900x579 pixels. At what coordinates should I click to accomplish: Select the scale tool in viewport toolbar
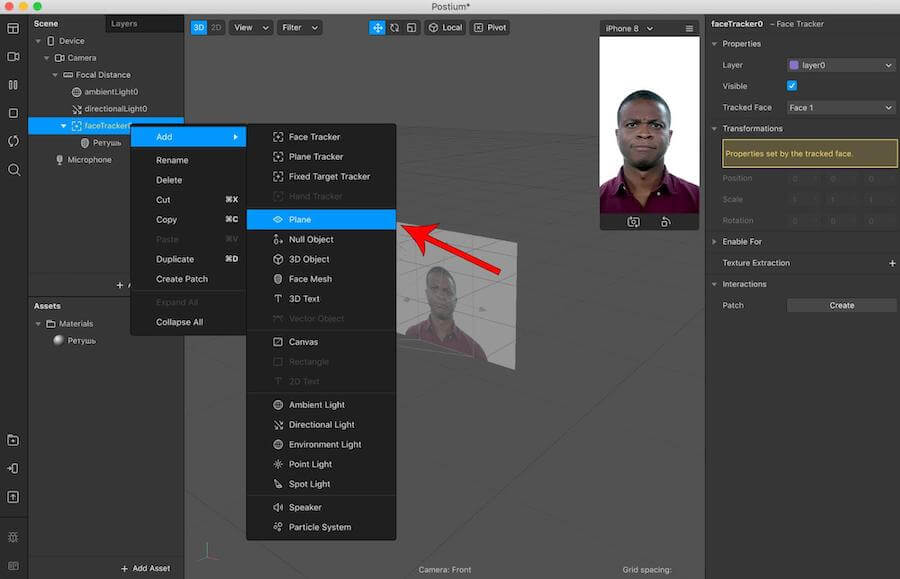[x=410, y=28]
